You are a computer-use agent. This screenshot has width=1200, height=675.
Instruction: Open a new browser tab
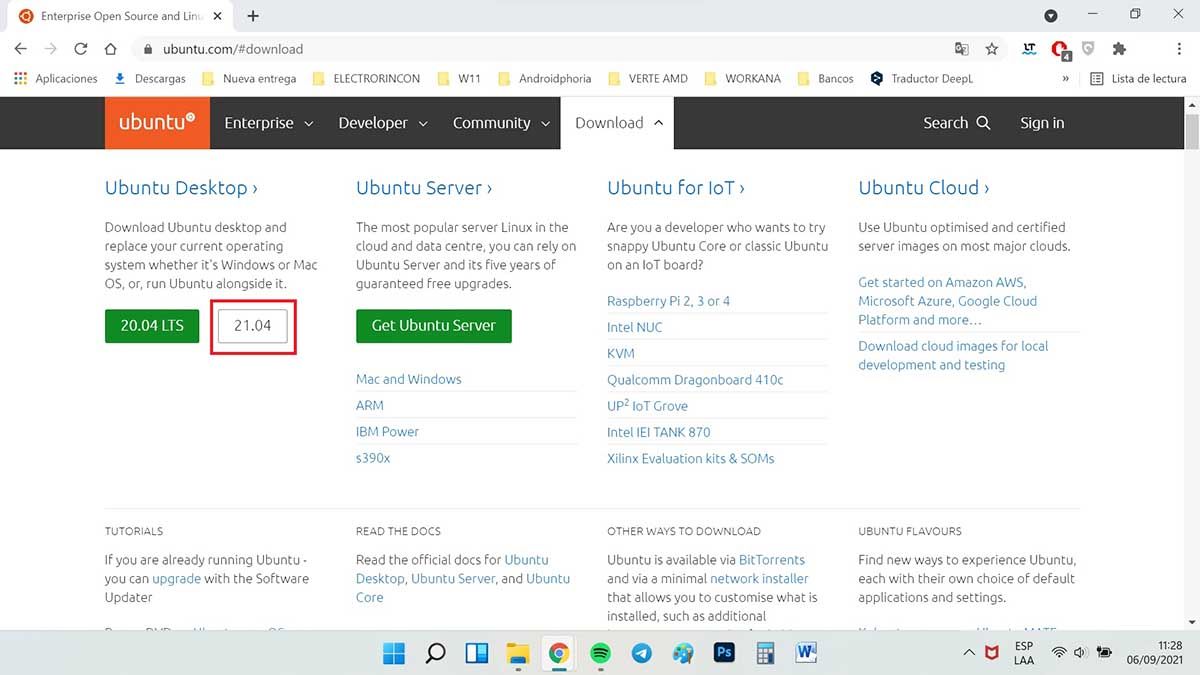pyautogui.click(x=253, y=16)
